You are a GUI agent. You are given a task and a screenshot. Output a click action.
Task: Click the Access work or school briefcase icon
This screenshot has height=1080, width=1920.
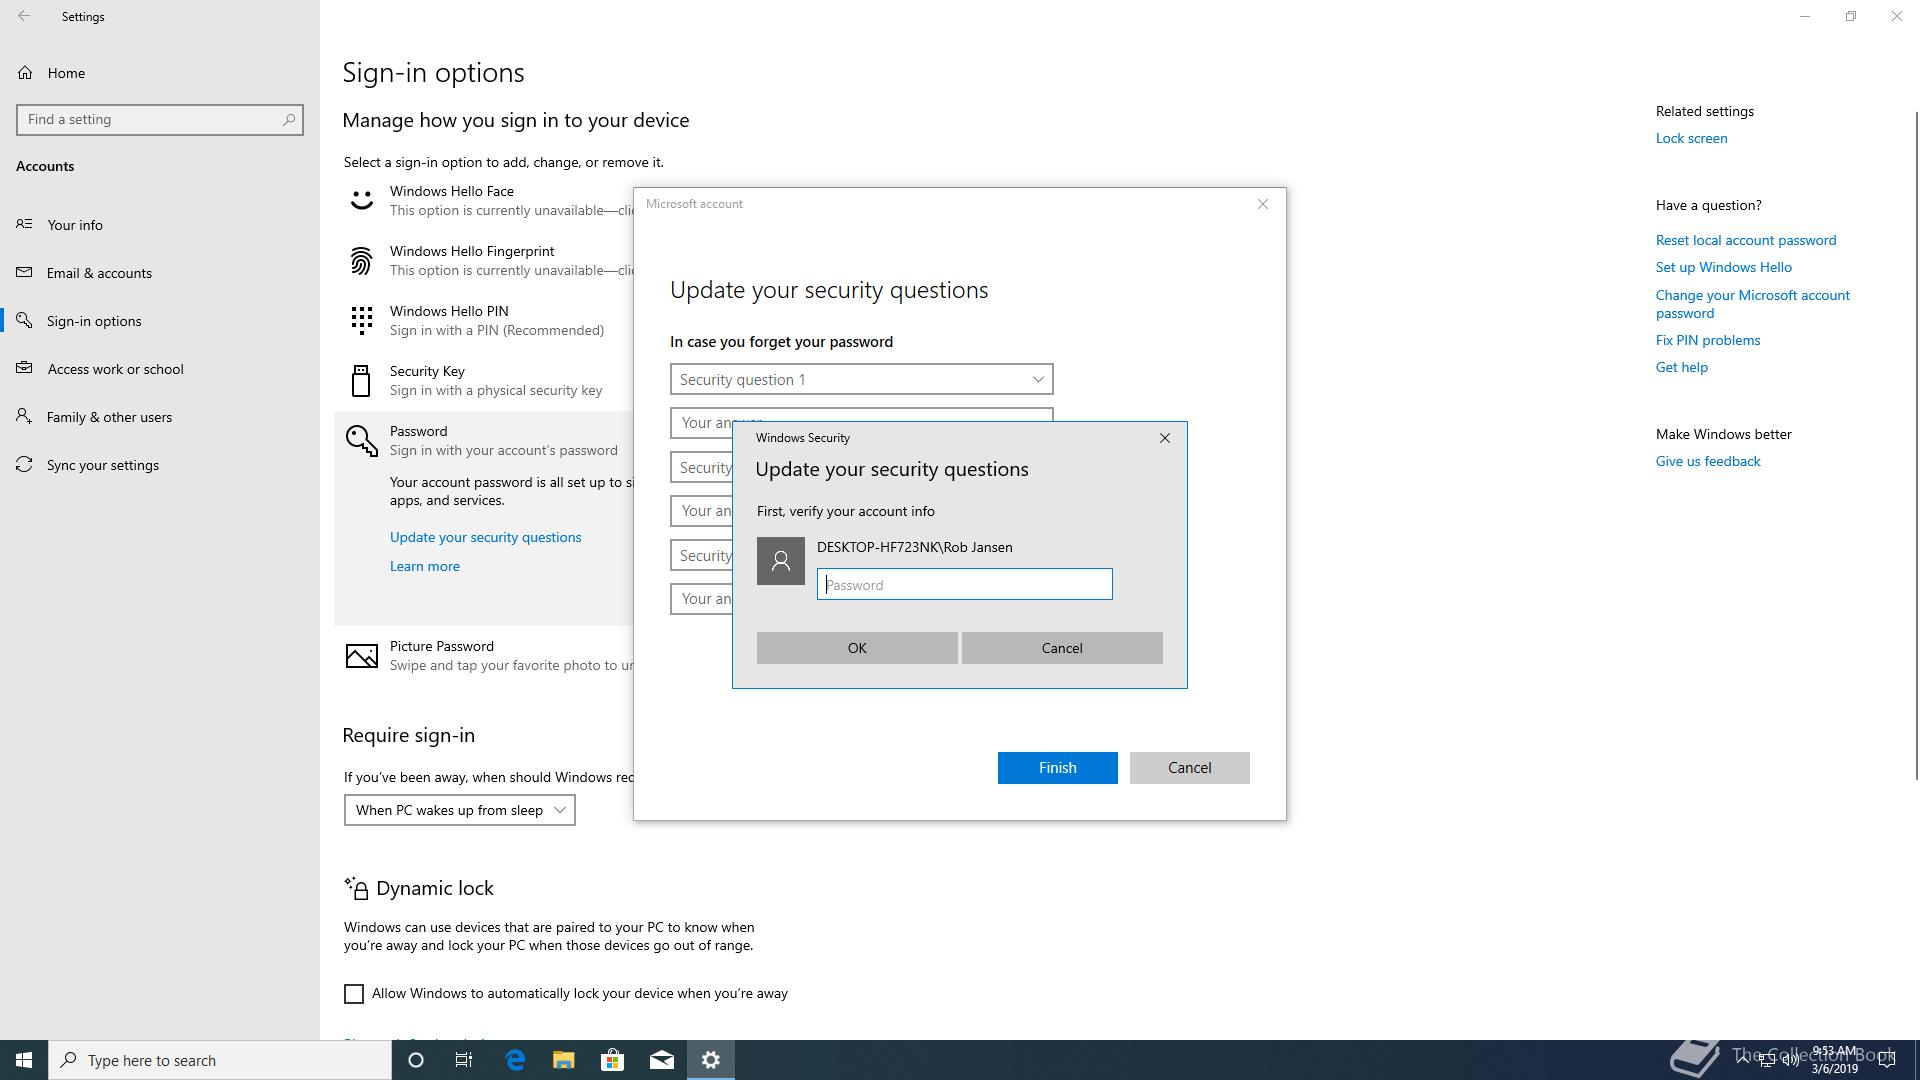pos(24,368)
